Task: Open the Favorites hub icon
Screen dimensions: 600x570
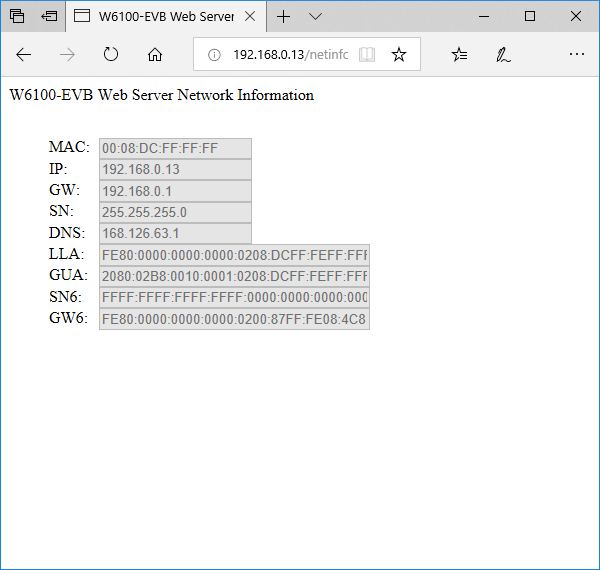Action: (459, 55)
